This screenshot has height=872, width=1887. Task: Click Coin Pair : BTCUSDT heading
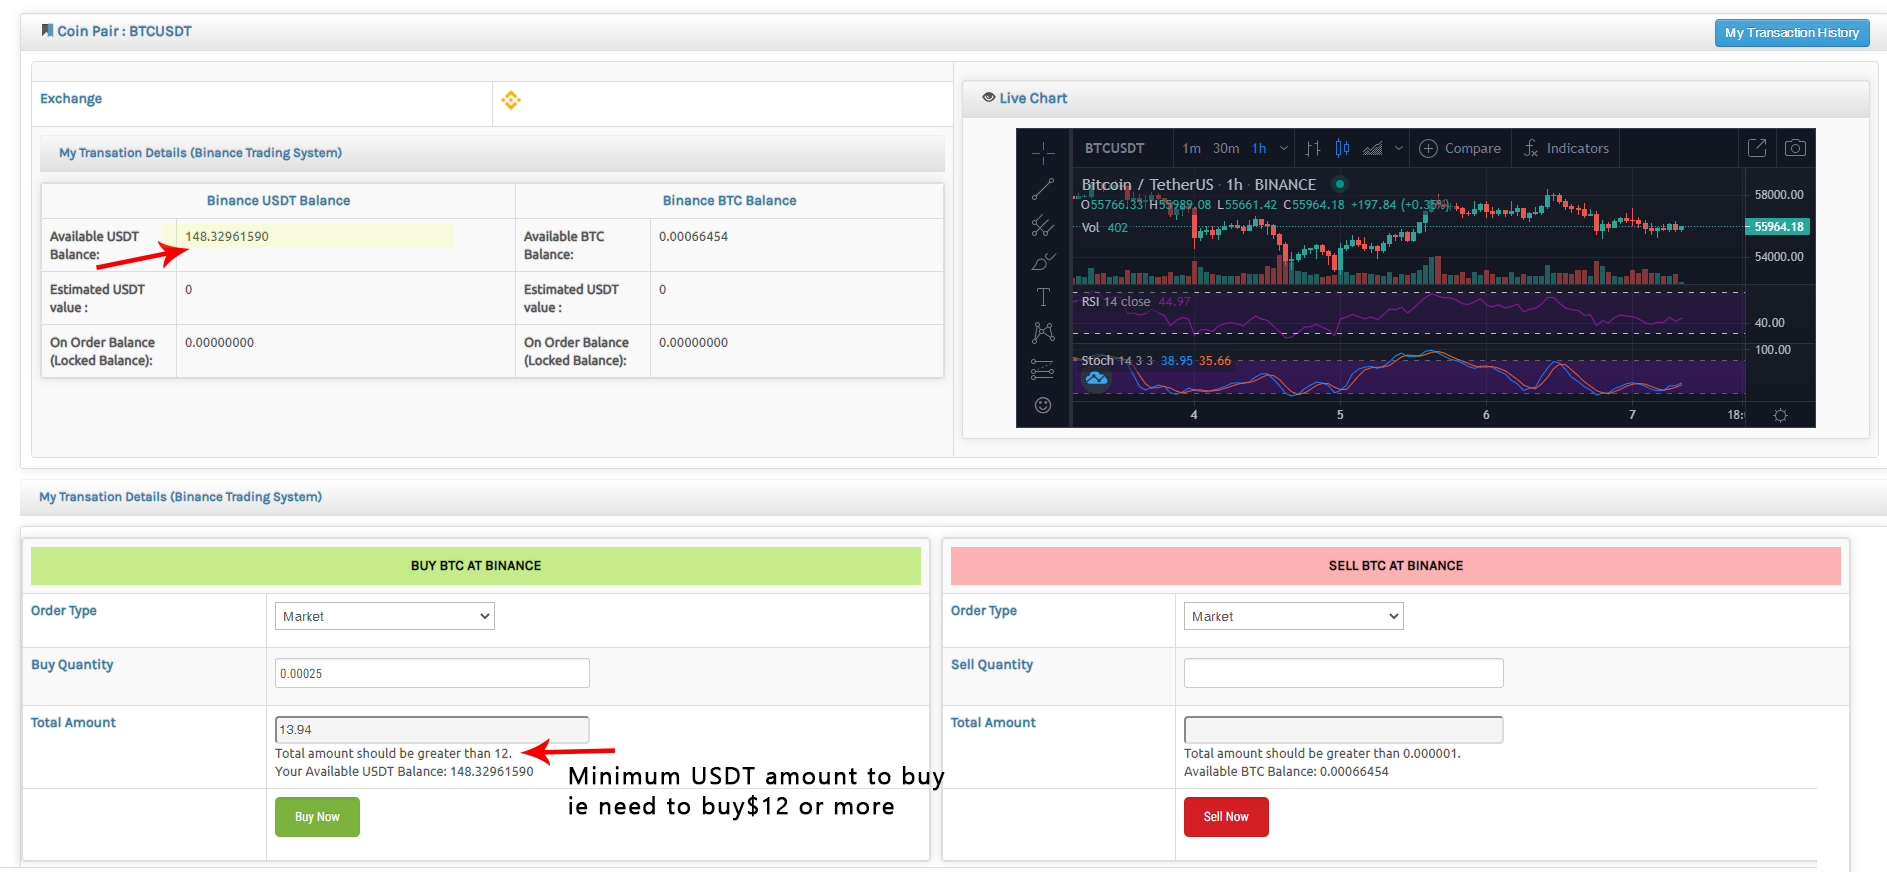click(124, 31)
